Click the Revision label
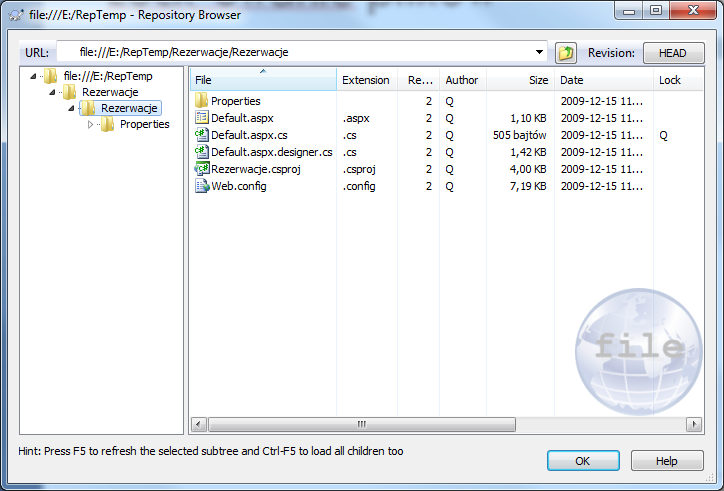The height and width of the screenshot is (491, 724). tap(611, 53)
